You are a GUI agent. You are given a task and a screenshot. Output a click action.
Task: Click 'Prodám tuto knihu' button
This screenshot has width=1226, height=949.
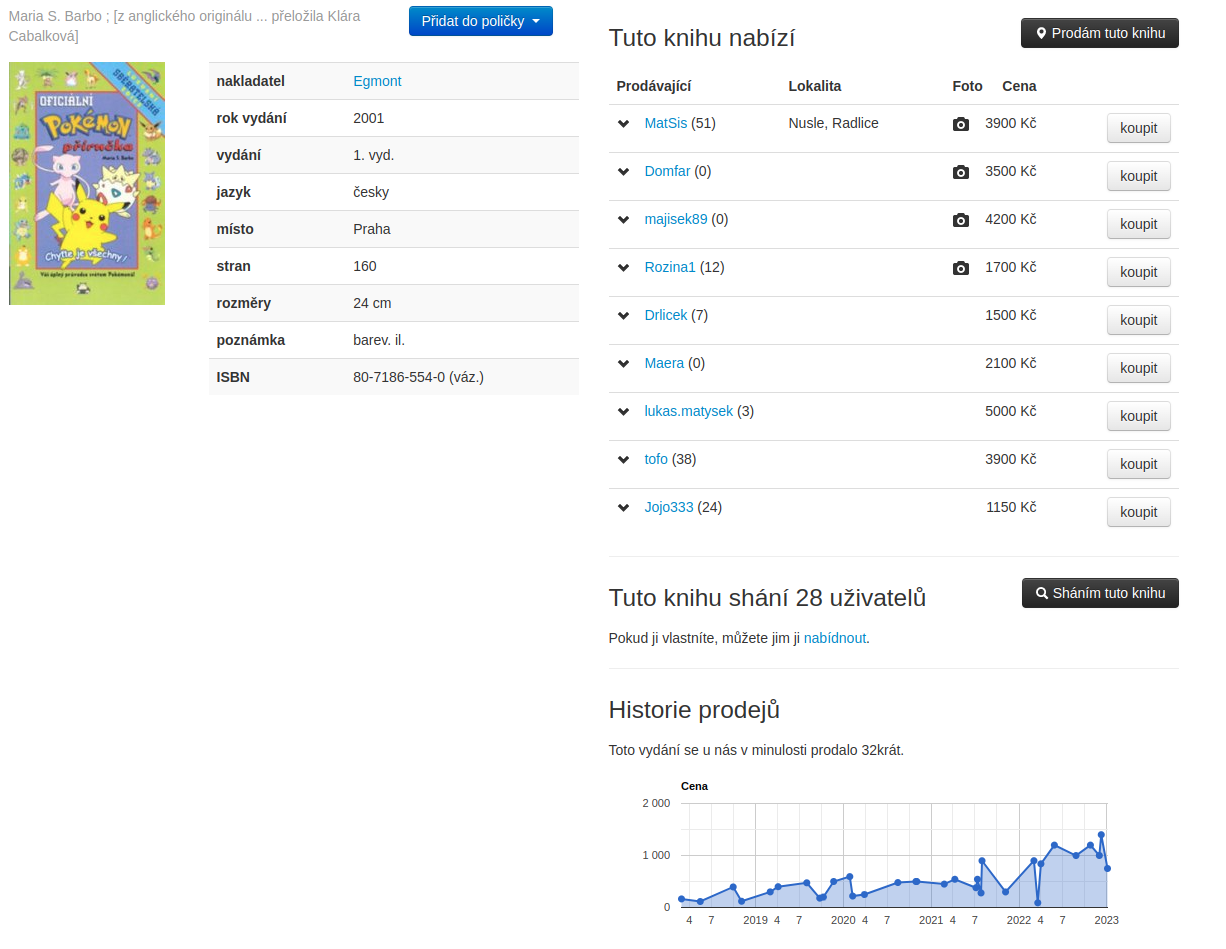[1099, 33]
